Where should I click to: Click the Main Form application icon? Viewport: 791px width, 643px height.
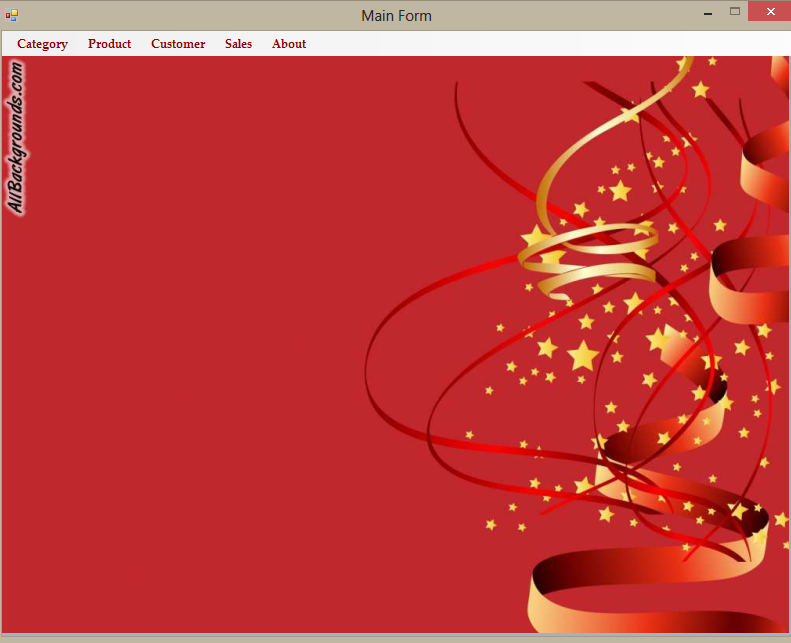point(12,15)
